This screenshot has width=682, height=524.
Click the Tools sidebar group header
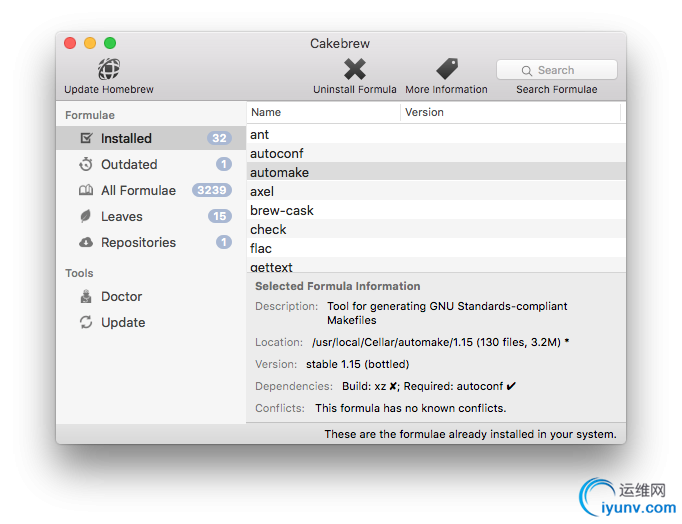[x=79, y=273]
